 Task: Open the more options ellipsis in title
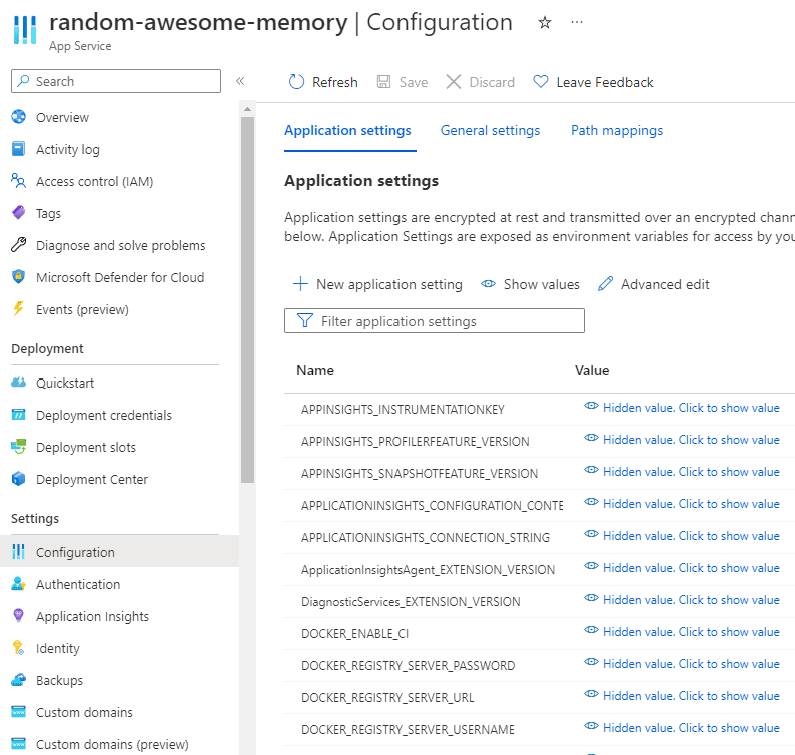click(577, 22)
